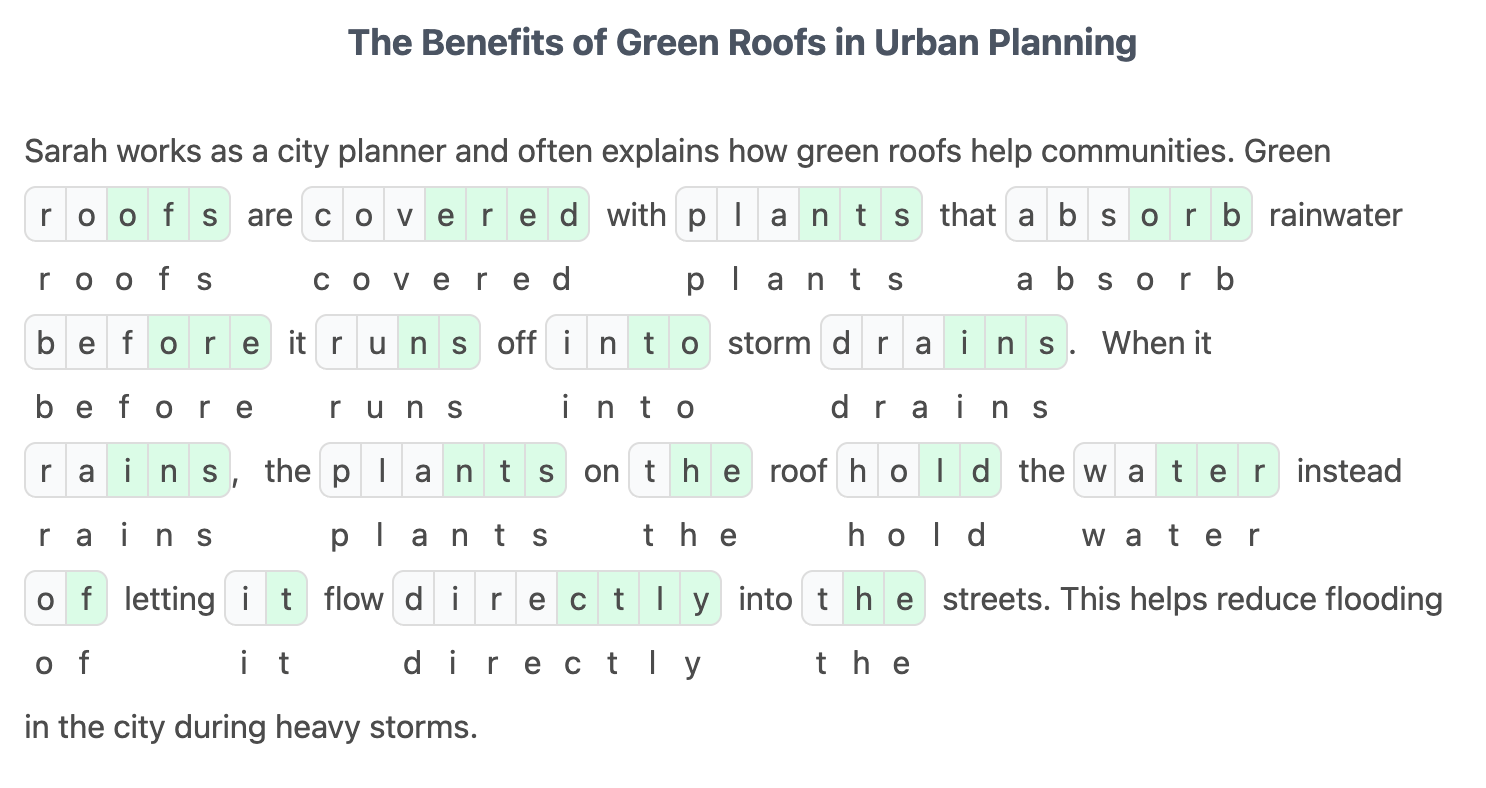Click the final 'b' box in 'absorb'
This screenshot has width=1486, height=788.
(1231, 215)
